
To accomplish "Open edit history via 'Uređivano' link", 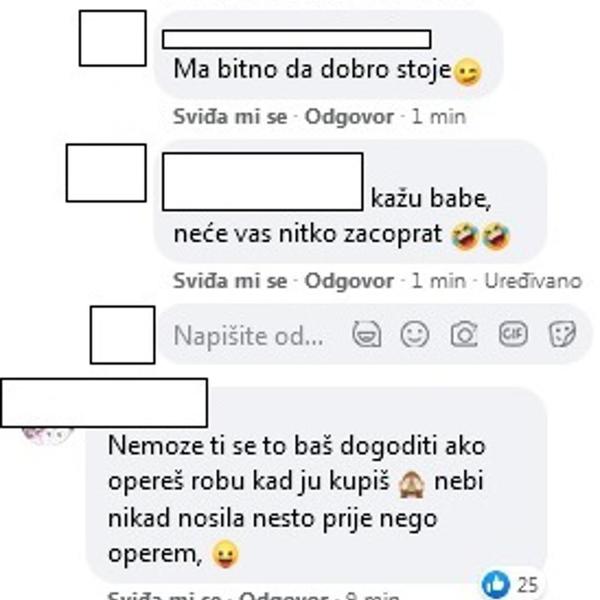I will coord(533,281).
